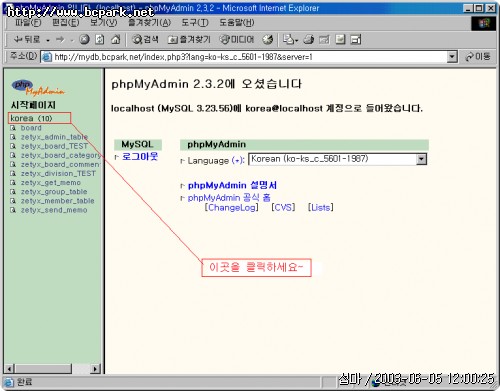Open the zetyx_division_TEST table
Image resolution: width=500 pixels, height=391 pixels.
(58, 173)
